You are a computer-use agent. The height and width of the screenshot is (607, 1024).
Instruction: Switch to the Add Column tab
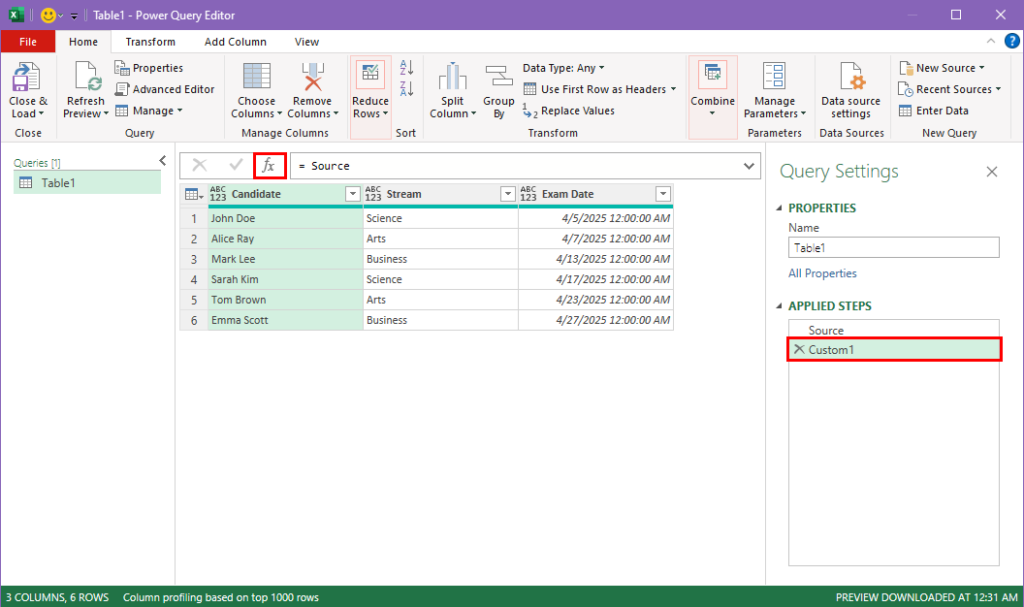point(236,42)
